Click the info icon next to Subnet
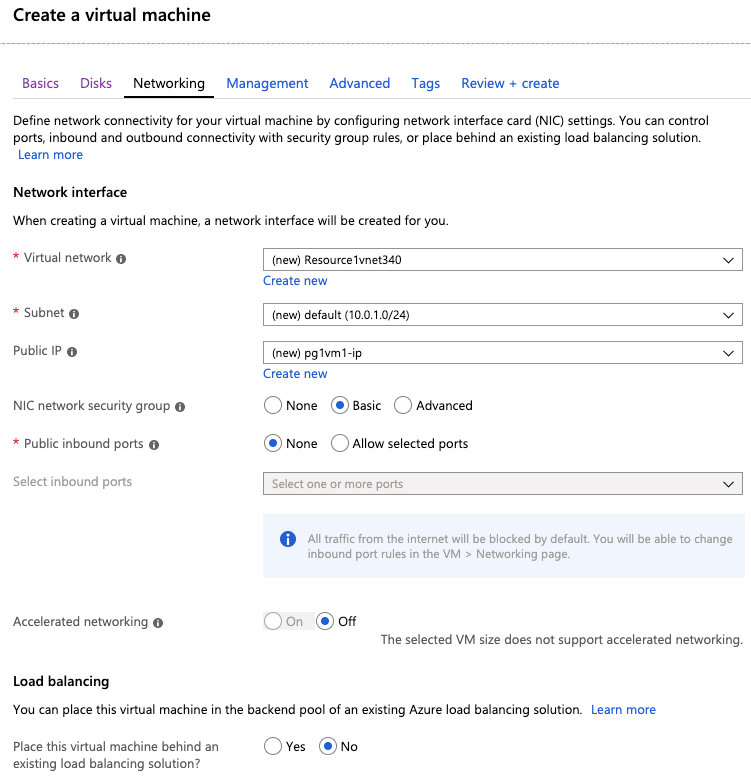 pyautogui.click(x=74, y=314)
